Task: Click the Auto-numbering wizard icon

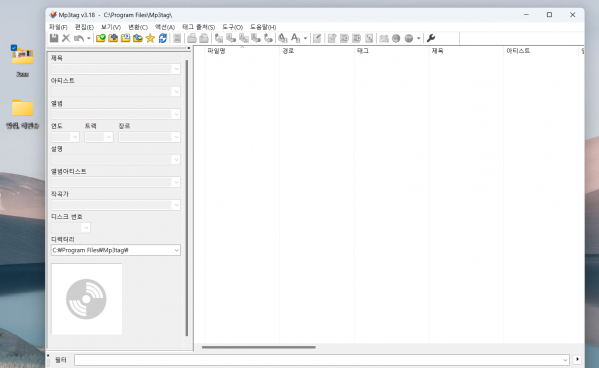Action: pyautogui.click(x=369, y=38)
